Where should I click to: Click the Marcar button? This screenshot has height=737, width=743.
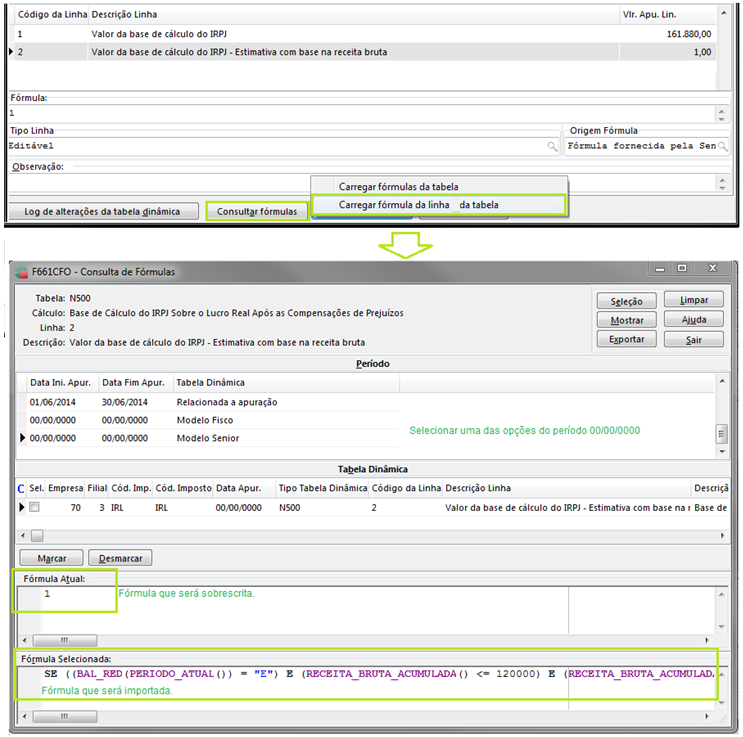click(x=52, y=558)
